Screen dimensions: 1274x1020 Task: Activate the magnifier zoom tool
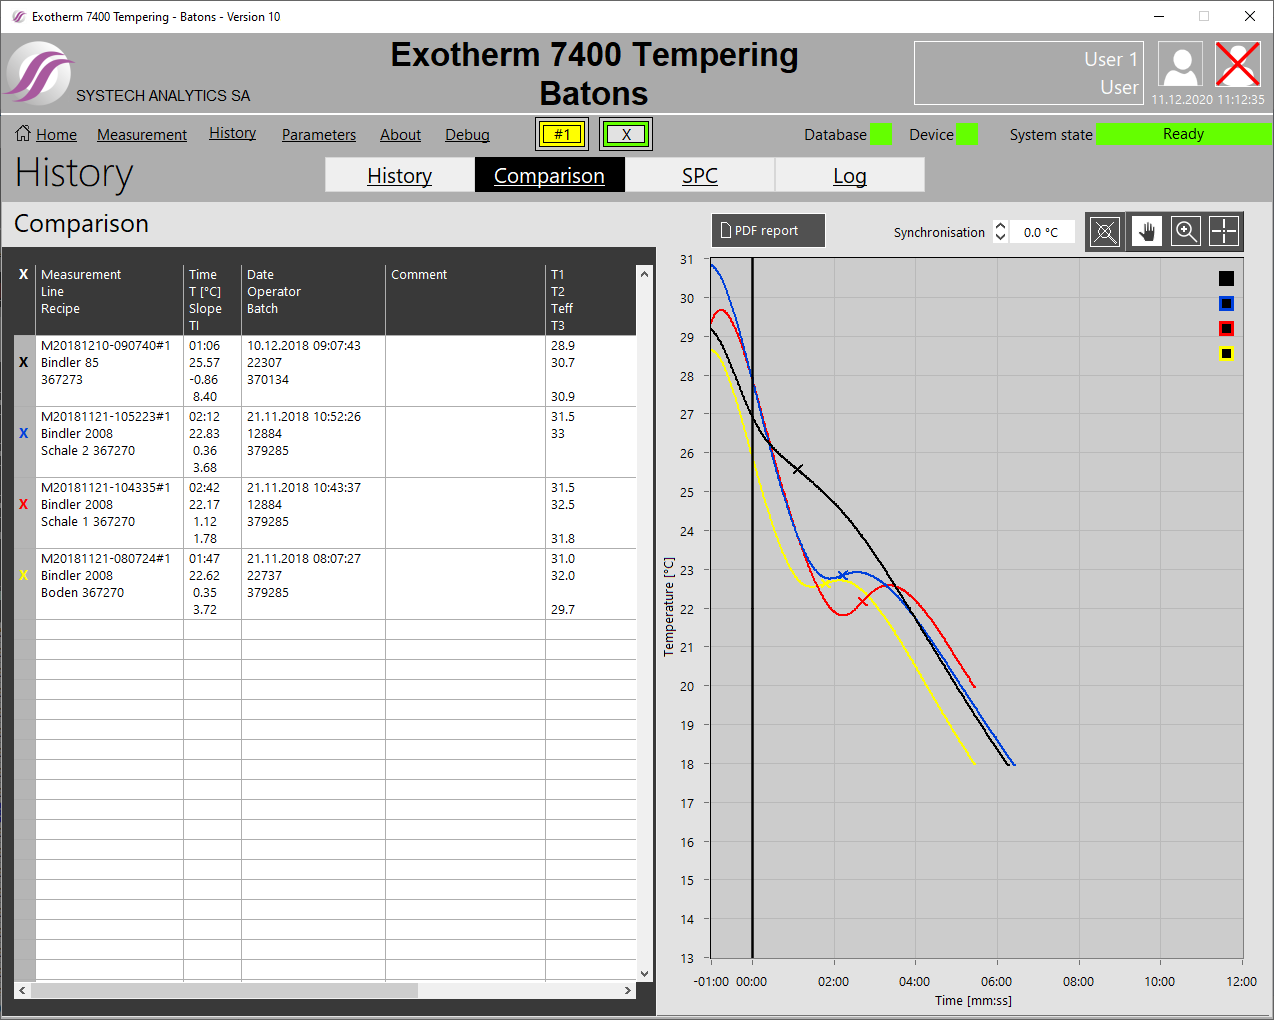coord(1186,232)
